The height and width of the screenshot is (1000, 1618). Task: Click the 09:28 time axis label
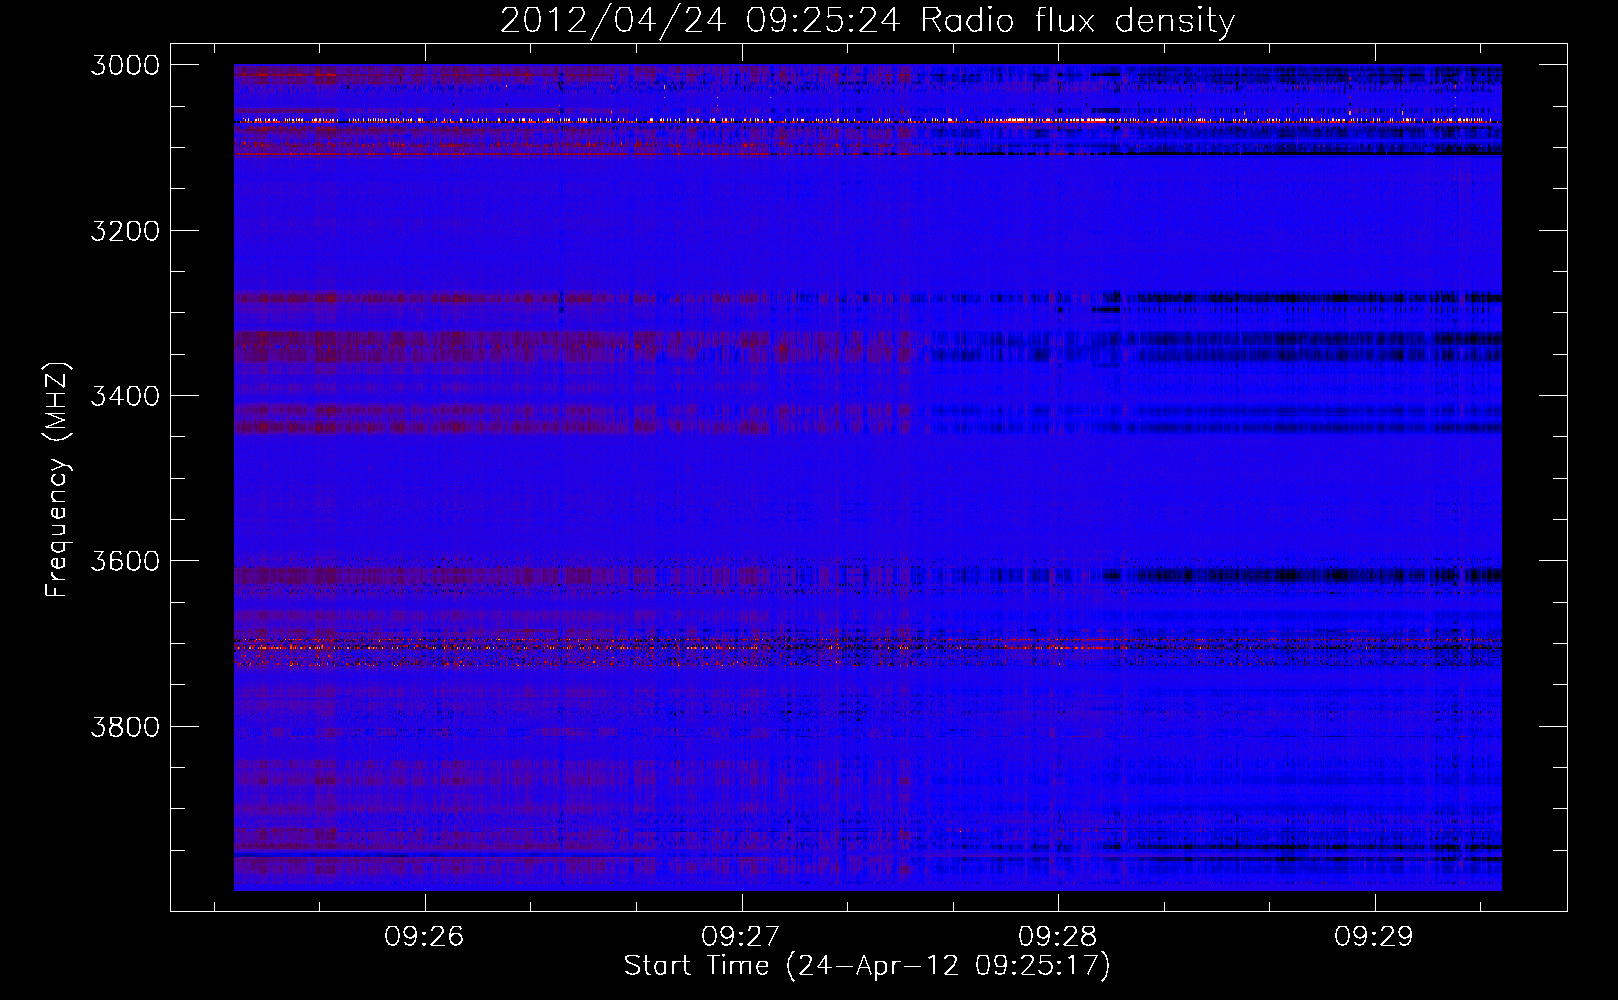pos(1058,936)
